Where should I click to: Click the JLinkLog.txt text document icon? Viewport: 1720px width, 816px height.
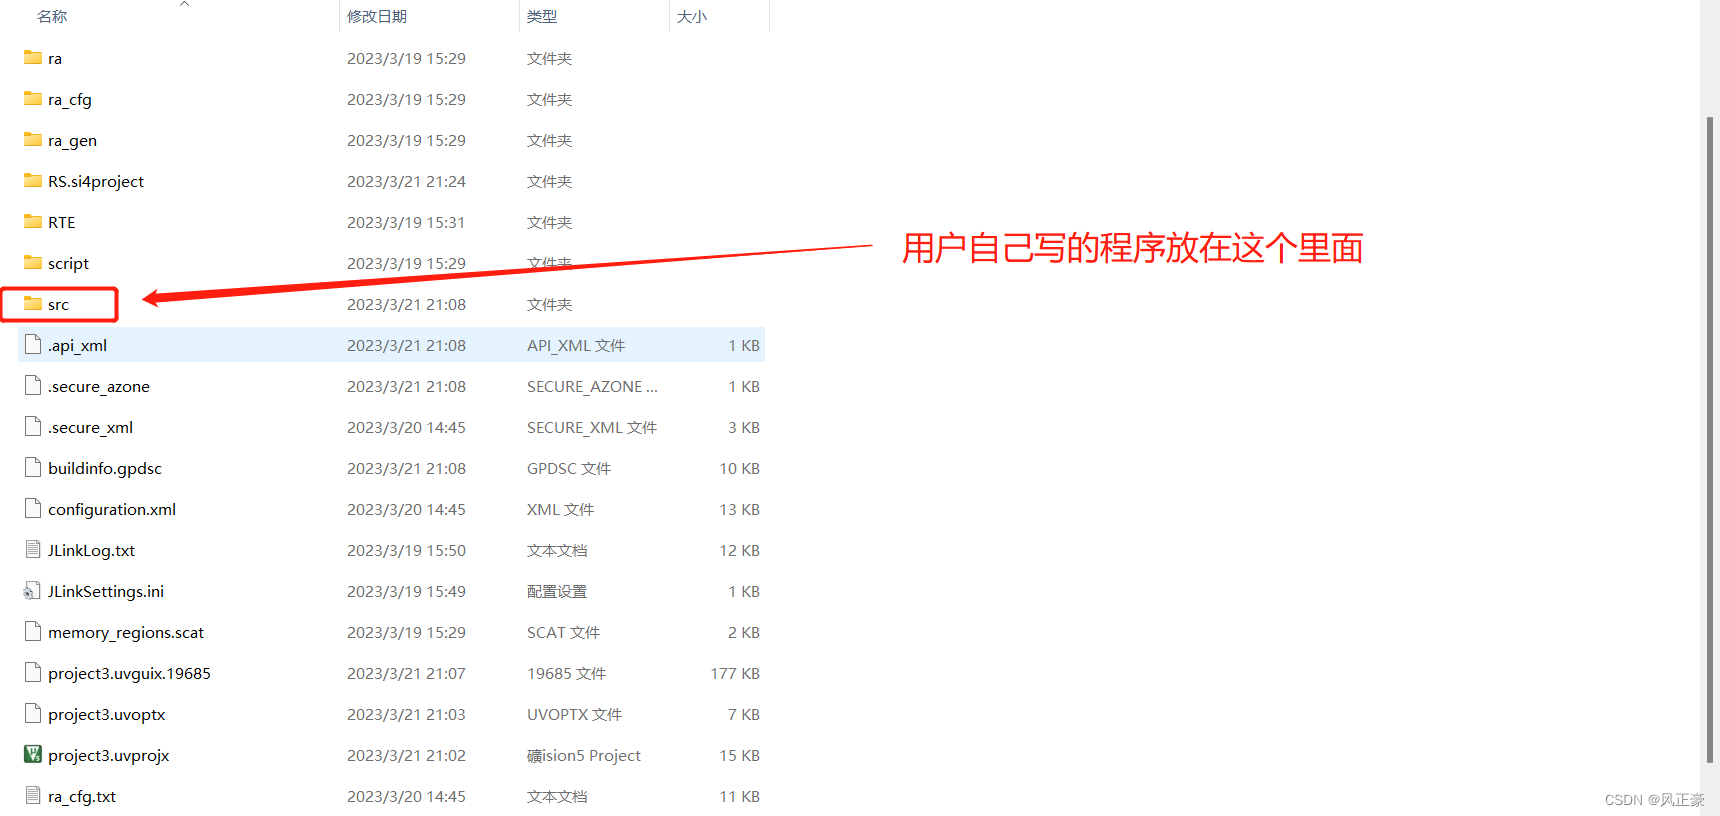33,550
